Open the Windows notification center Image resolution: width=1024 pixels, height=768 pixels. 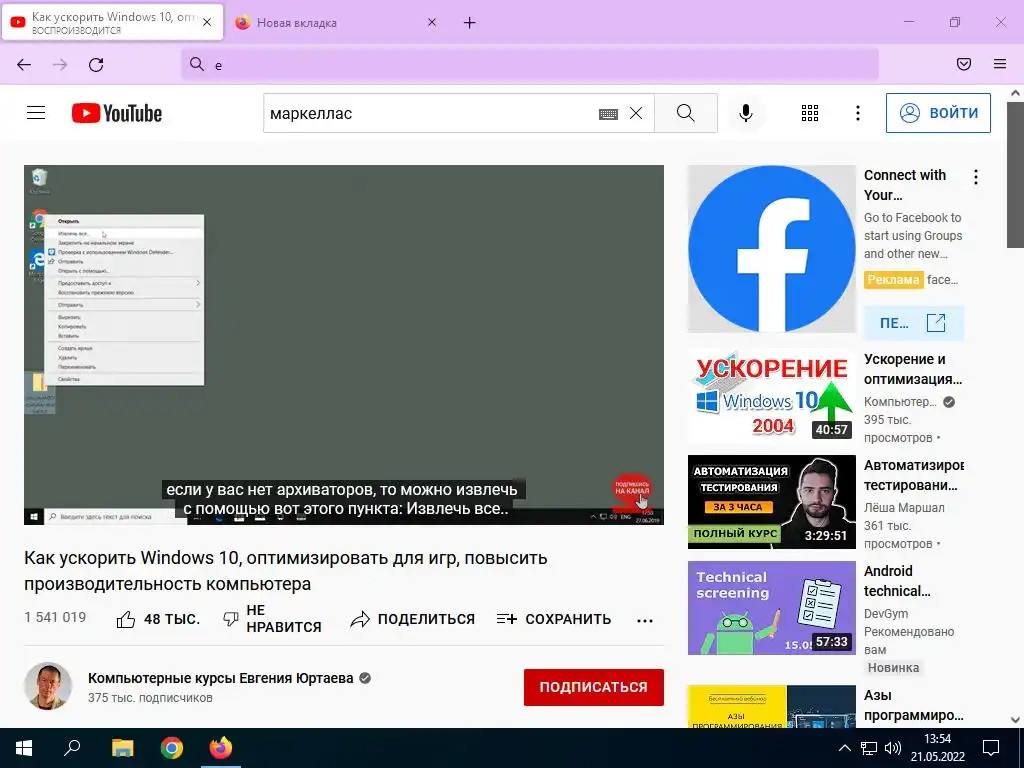pyautogui.click(x=991, y=748)
